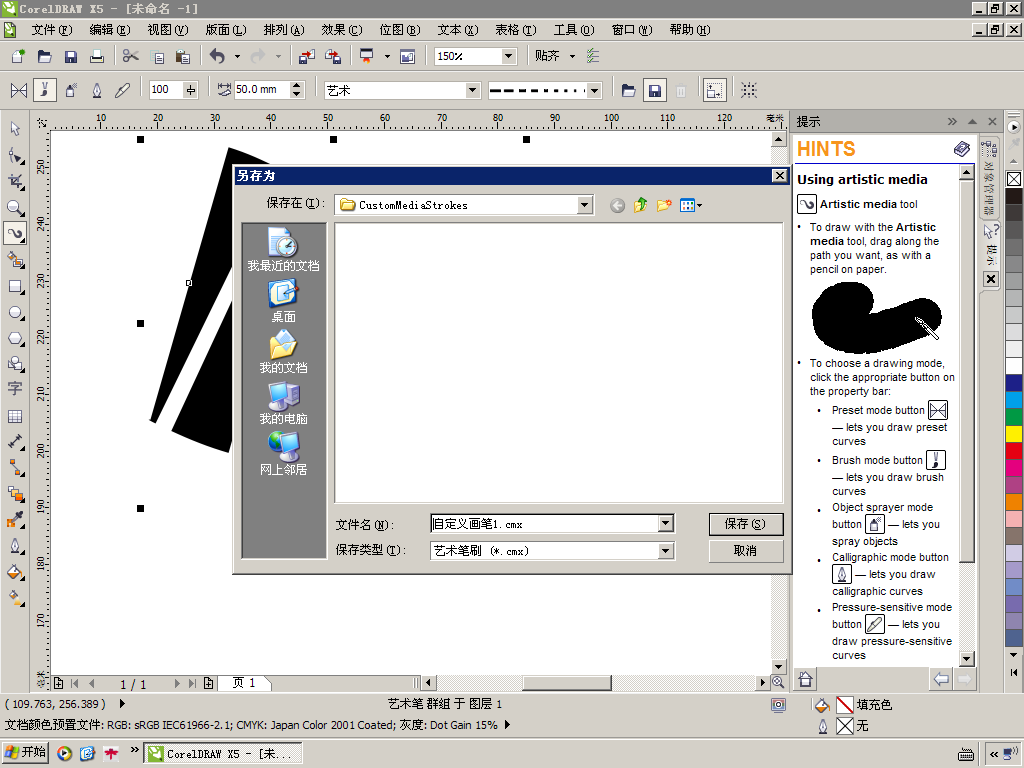Image resolution: width=1024 pixels, height=768 pixels.
Task: Open the 位图(B) menu
Action: [x=400, y=30]
